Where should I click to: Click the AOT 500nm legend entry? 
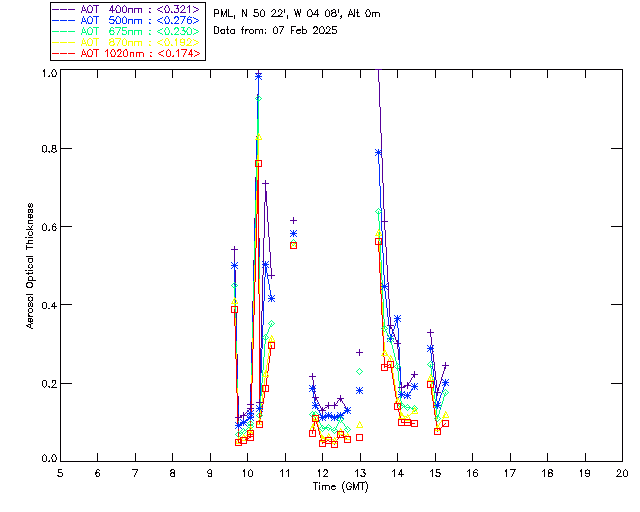coord(127,20)
